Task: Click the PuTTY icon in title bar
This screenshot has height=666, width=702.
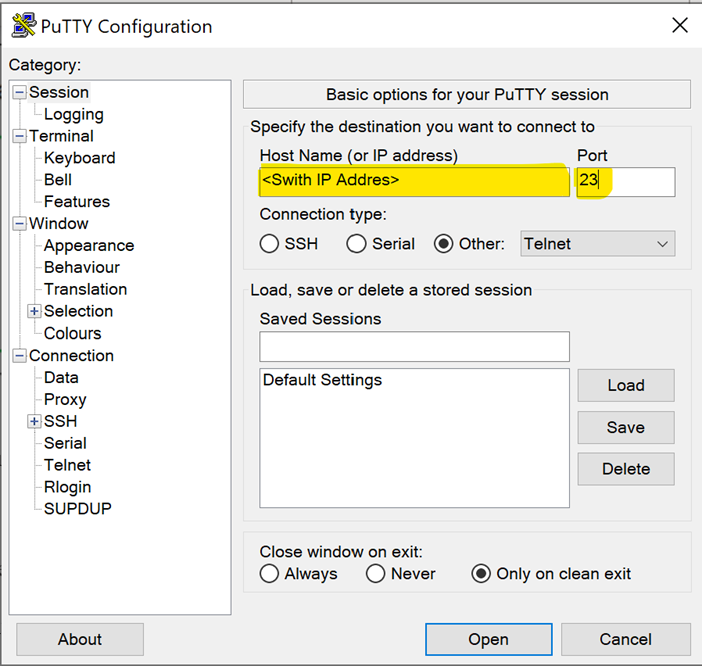Action: pyautogui.click(x=23, y=25)
